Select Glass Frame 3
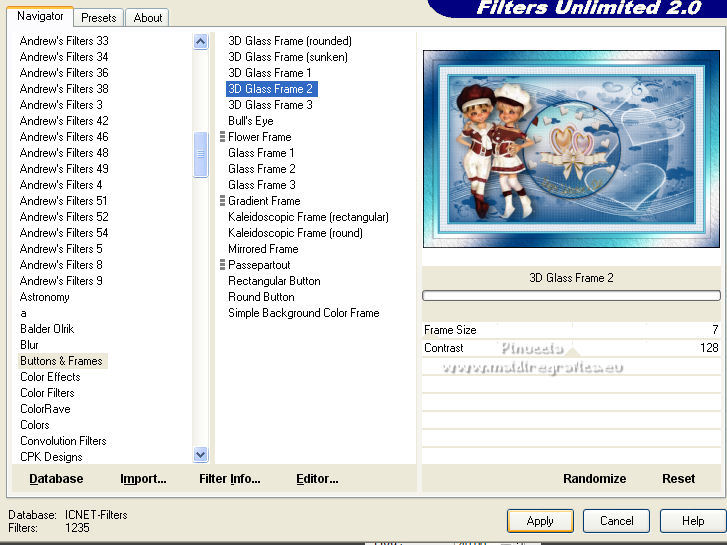Image resolution: width=727 pixels, height=545 pixels. pos(261,185)
